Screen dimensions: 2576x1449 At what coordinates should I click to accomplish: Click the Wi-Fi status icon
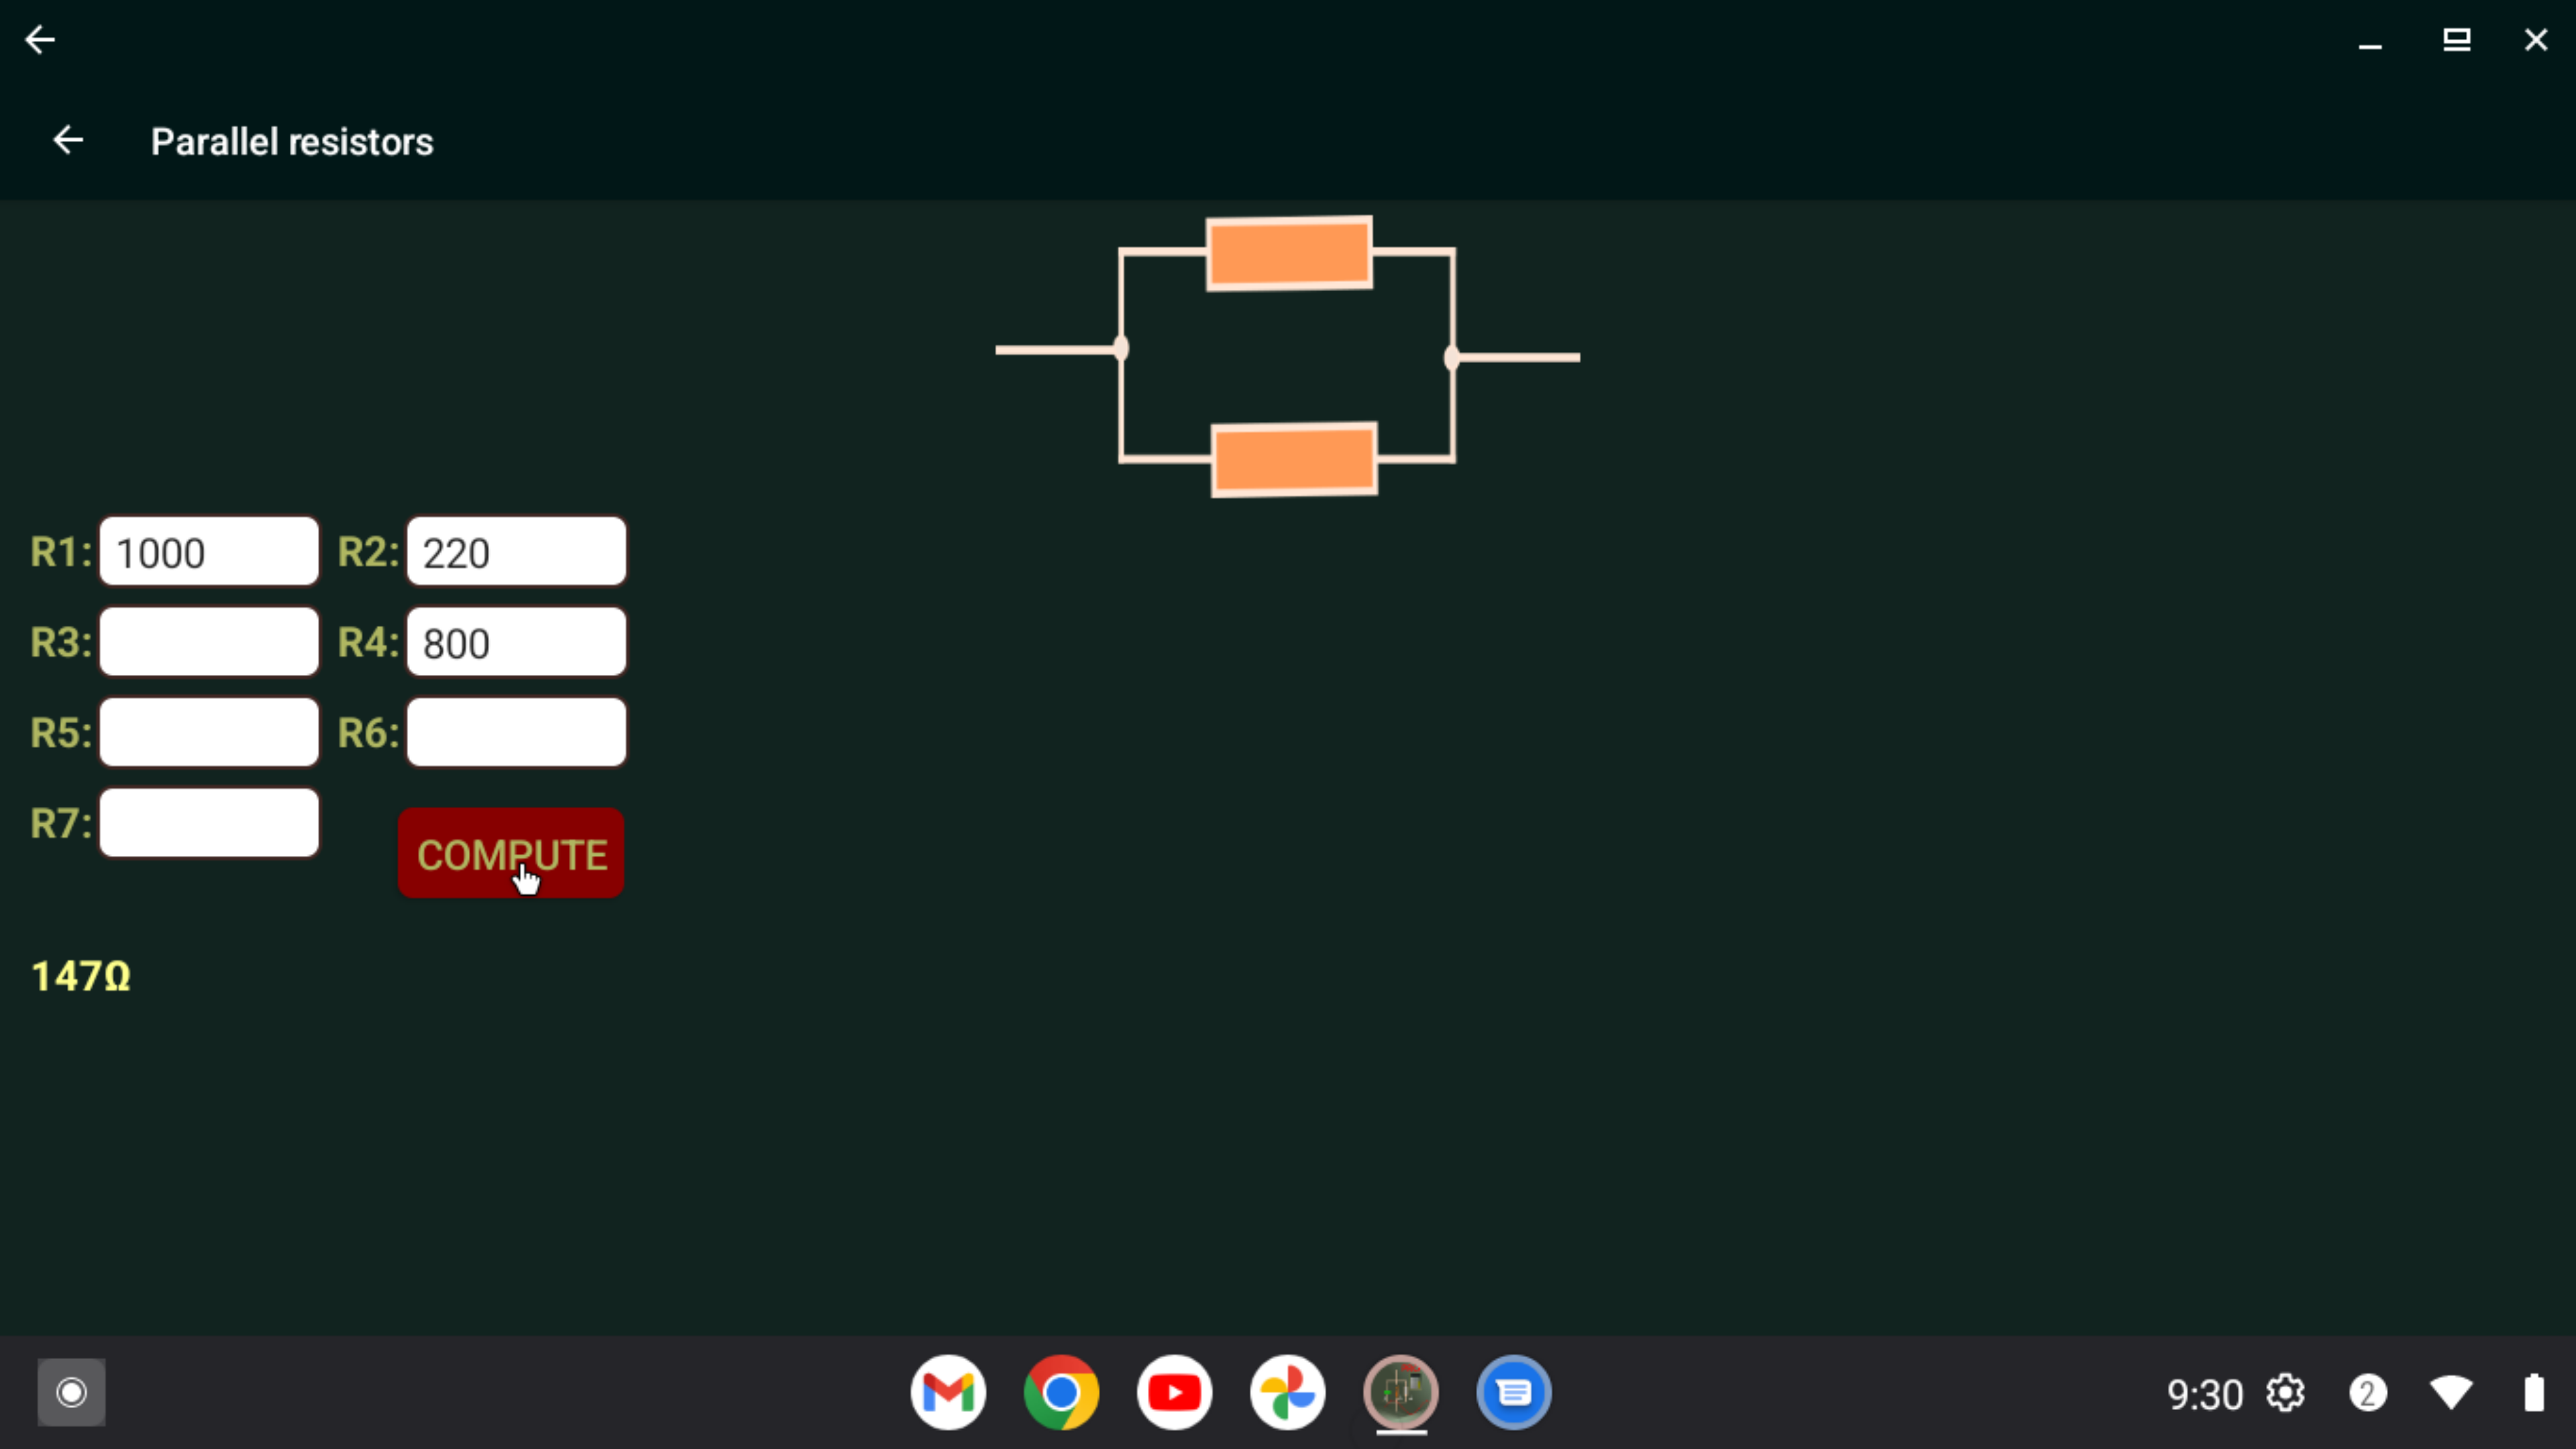point(2451,1393)
